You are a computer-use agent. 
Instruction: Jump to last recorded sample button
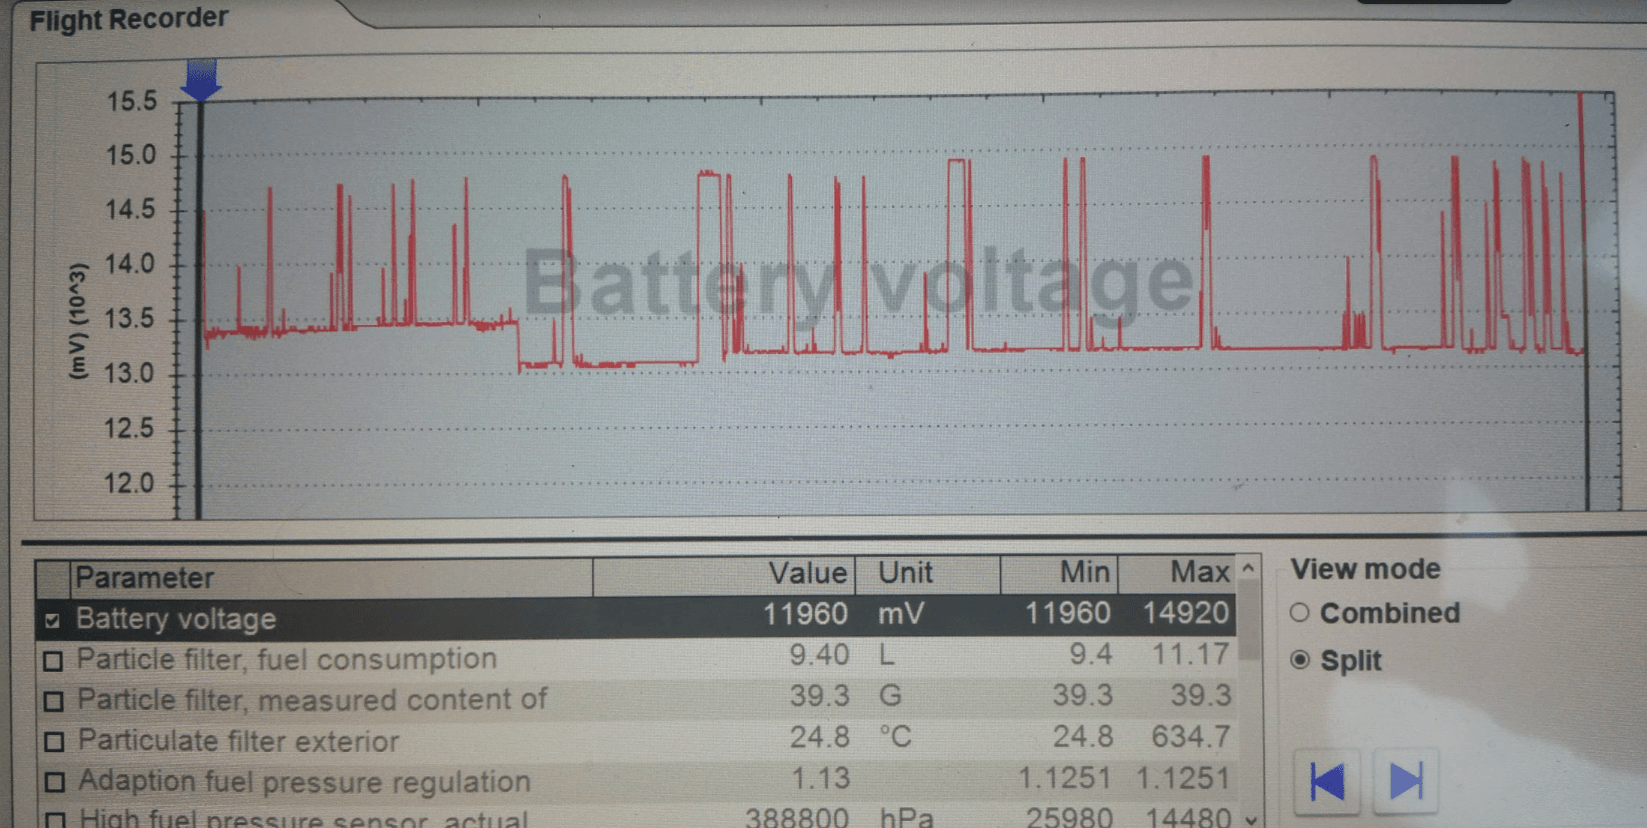[x=1406, y=781]
